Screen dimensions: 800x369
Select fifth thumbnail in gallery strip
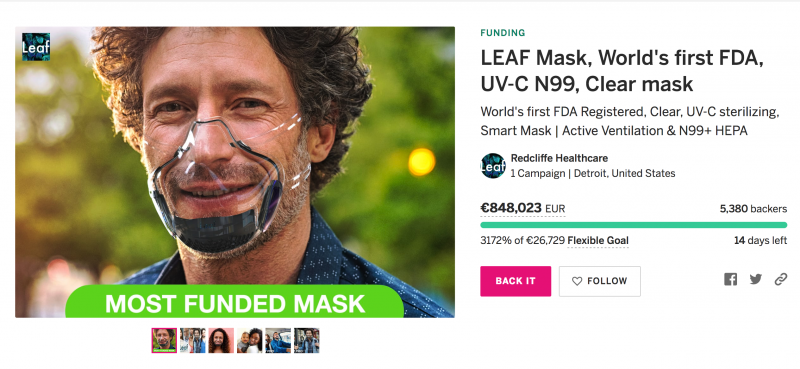click(278, 340)
